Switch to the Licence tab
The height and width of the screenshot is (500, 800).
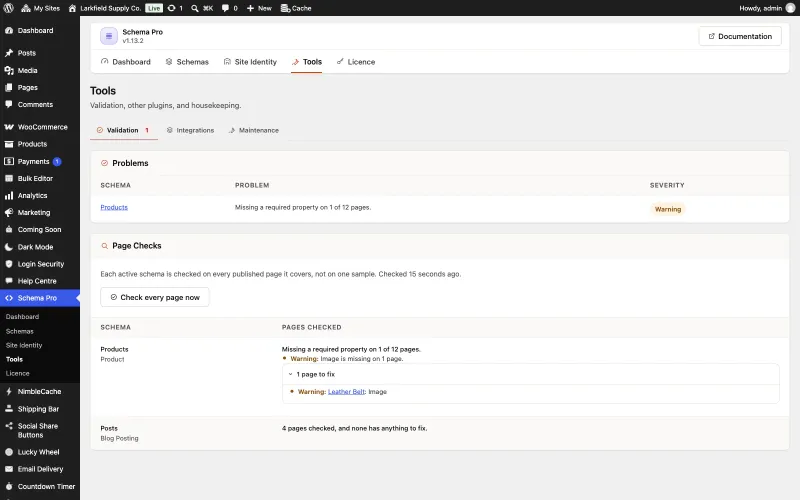[x=356, y=62]
